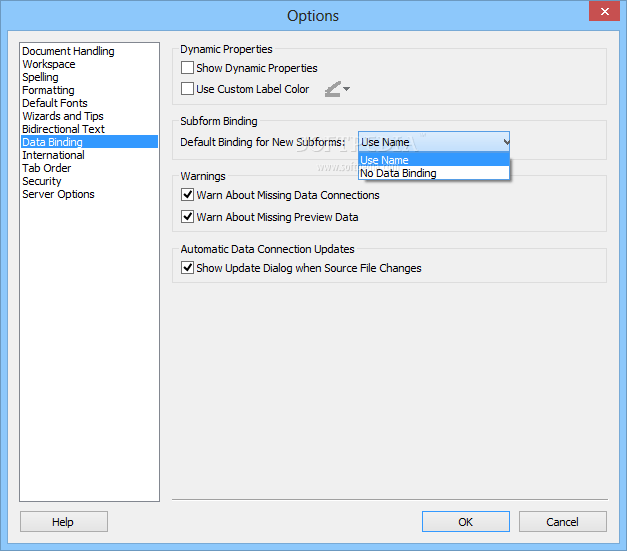The width and height of the screenshot is (627, 551).
Task: Go to Spelling options
Action: (x=89, y=77)
